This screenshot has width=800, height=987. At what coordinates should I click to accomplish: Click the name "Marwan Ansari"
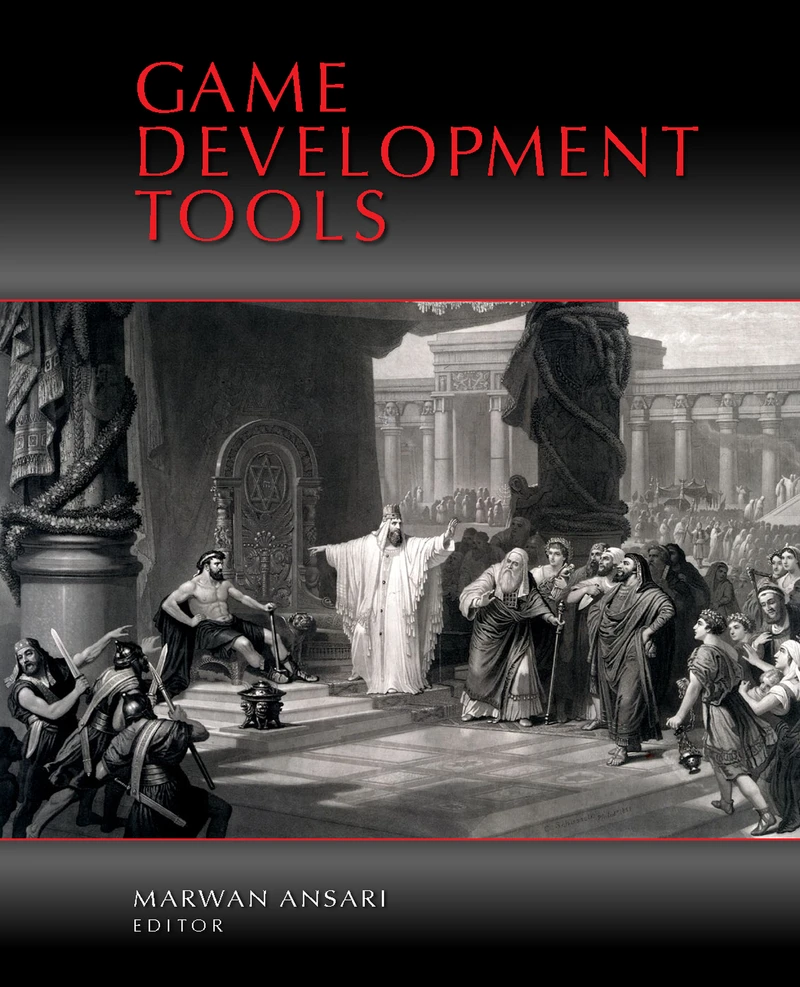pyautogui.click(x=259, y=899)
